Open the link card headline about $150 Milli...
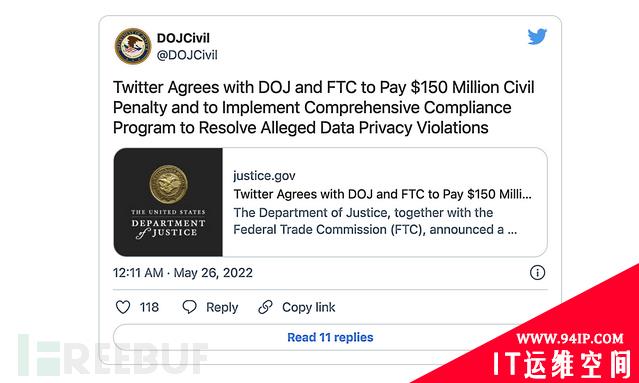This screenshot has height=383, width=639. point(382,194)
